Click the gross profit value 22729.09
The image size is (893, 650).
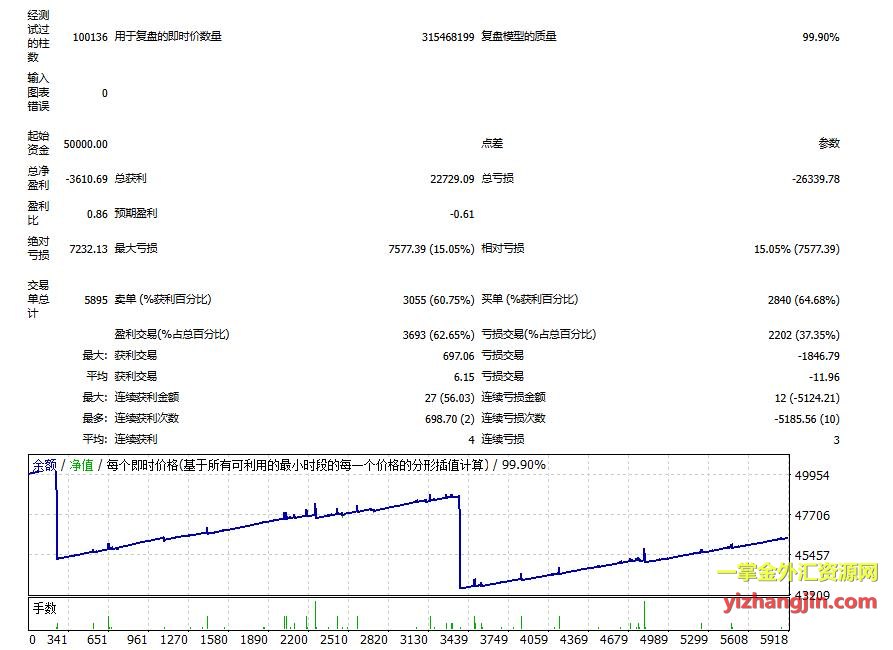tap(449, 179)
